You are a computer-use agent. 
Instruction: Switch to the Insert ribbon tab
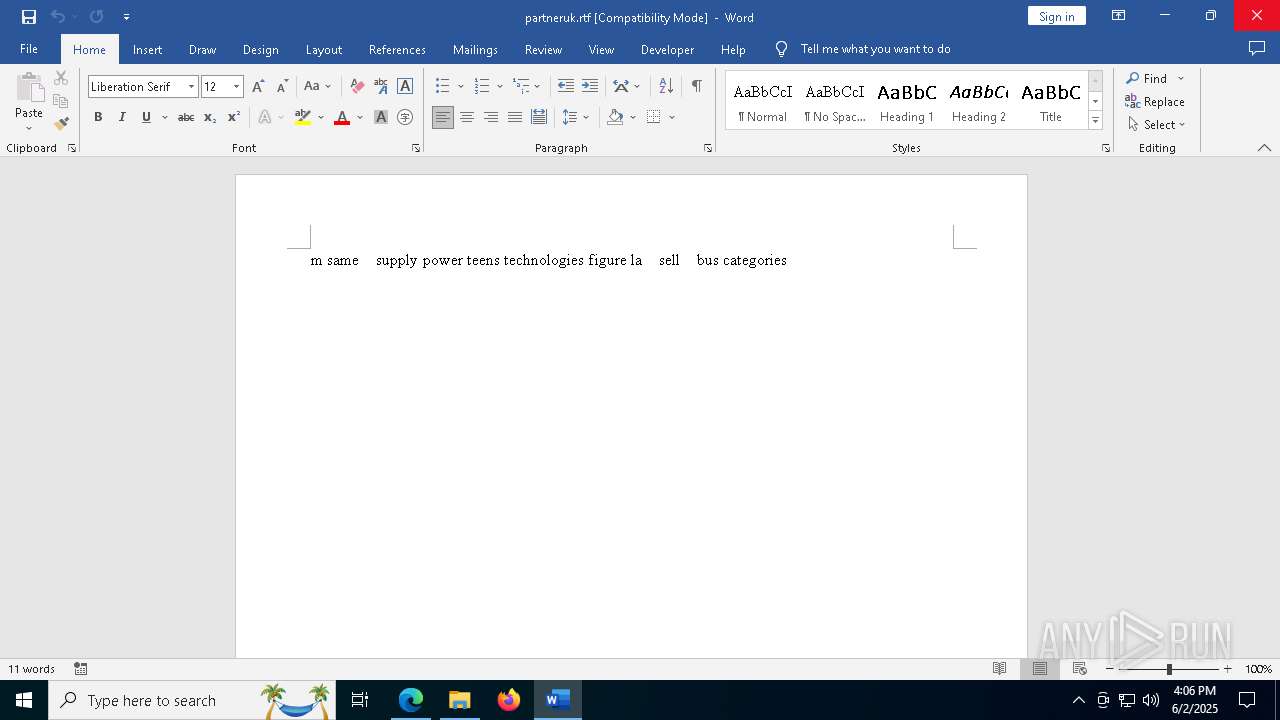point(147,49)
